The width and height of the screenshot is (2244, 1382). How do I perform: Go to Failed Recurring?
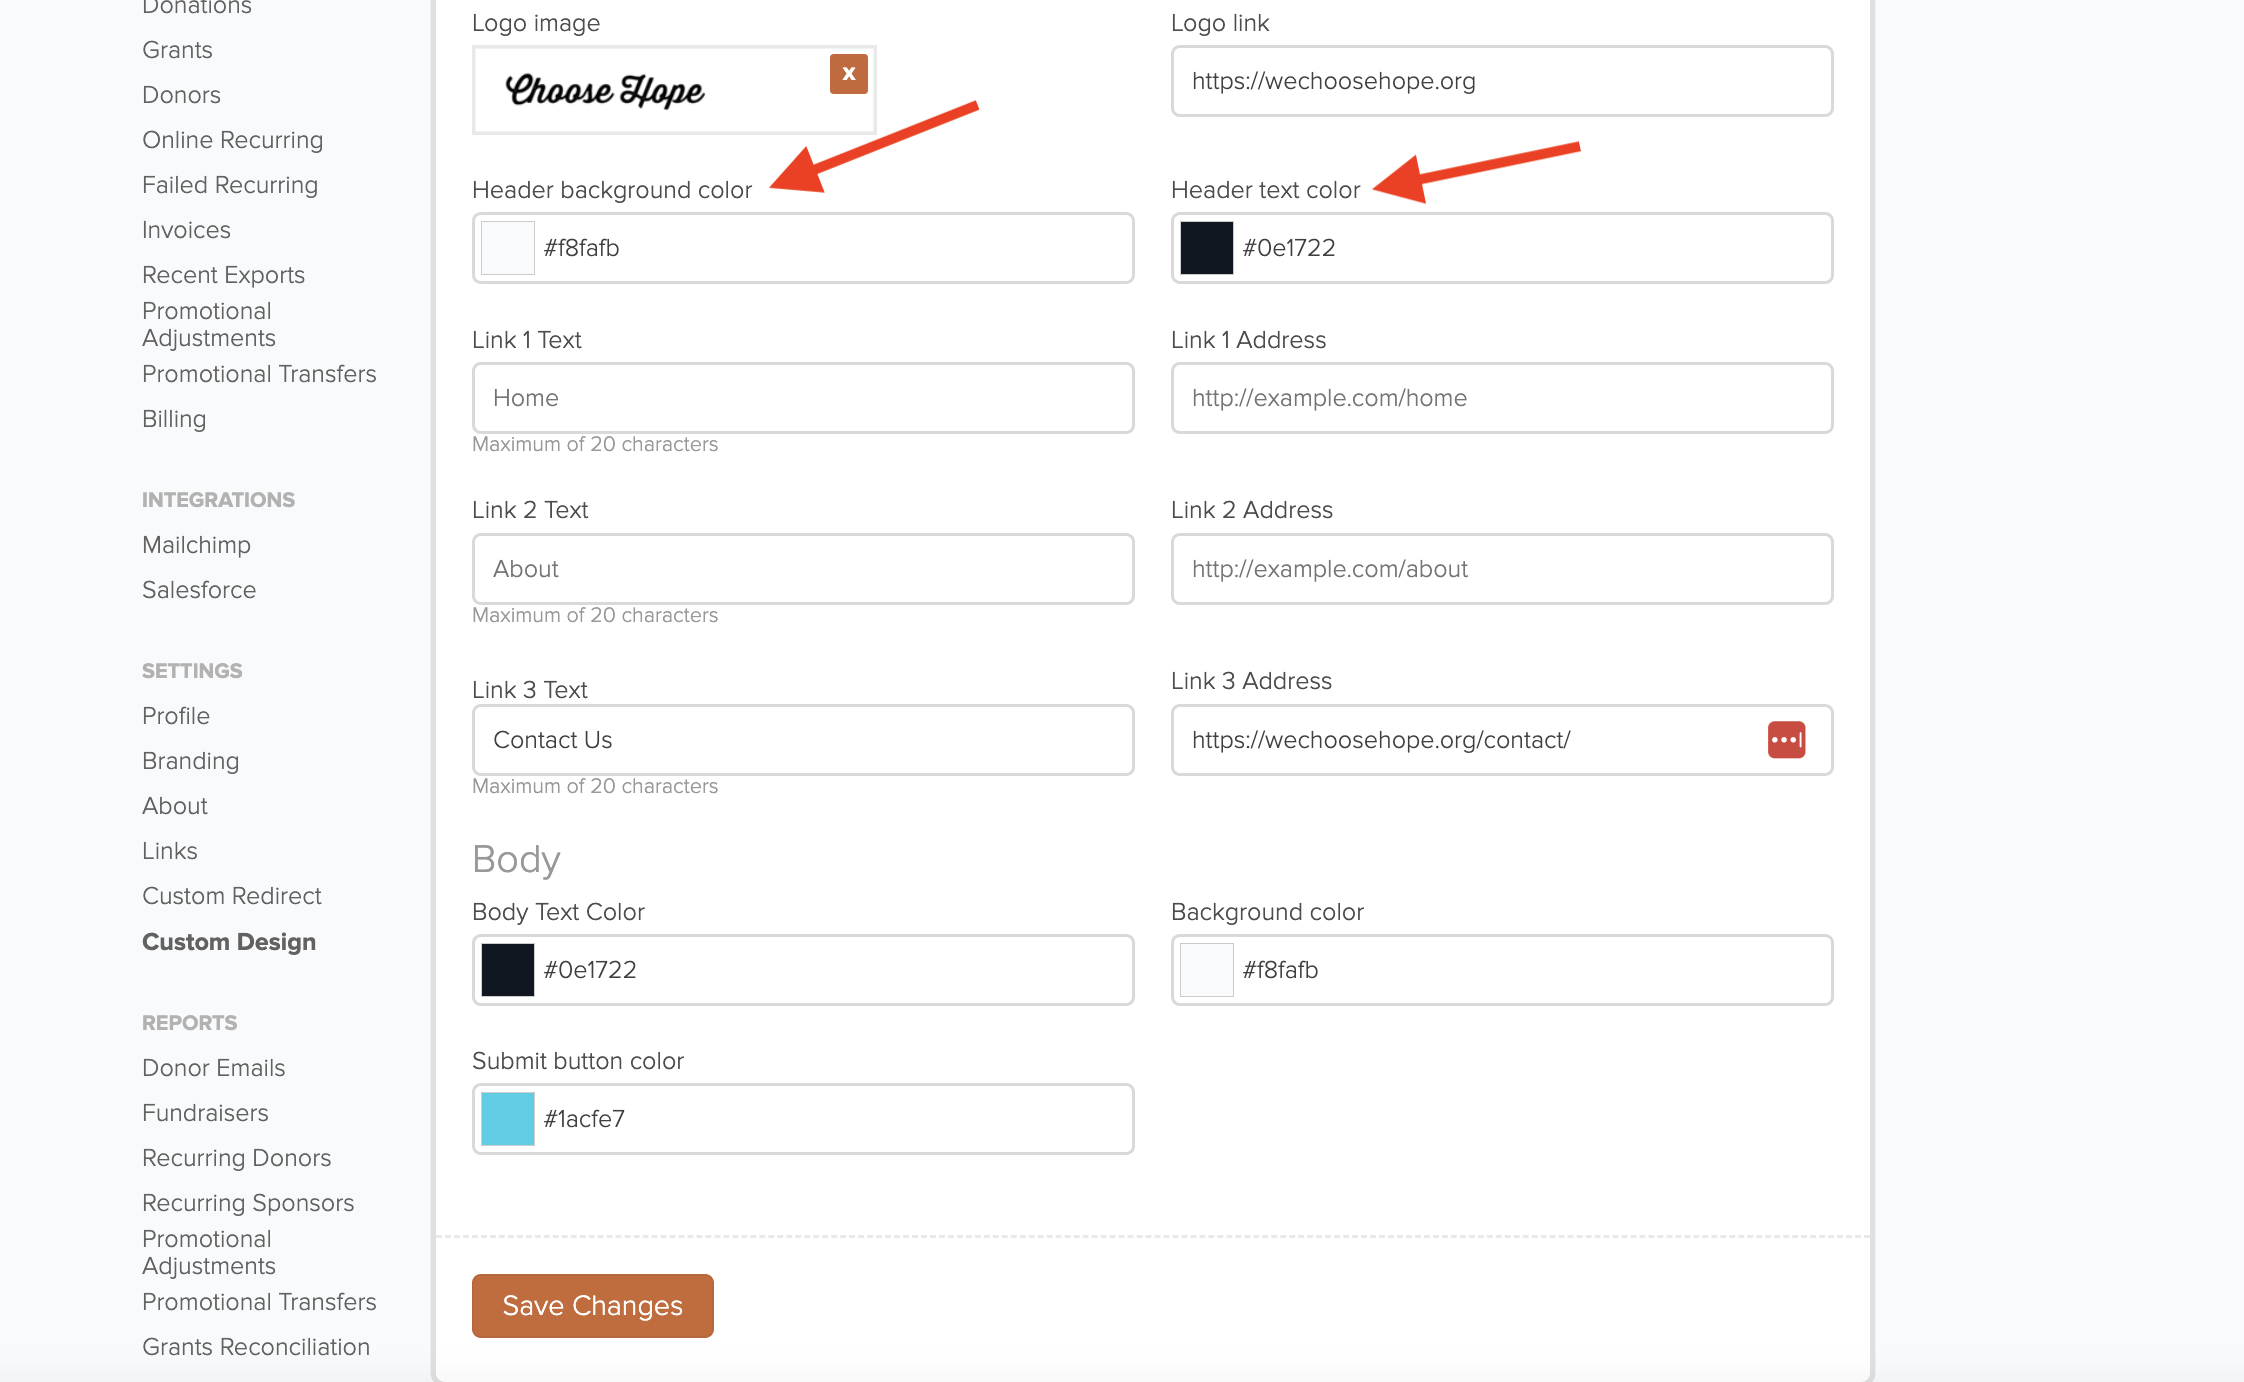click(x=230, y=185)
